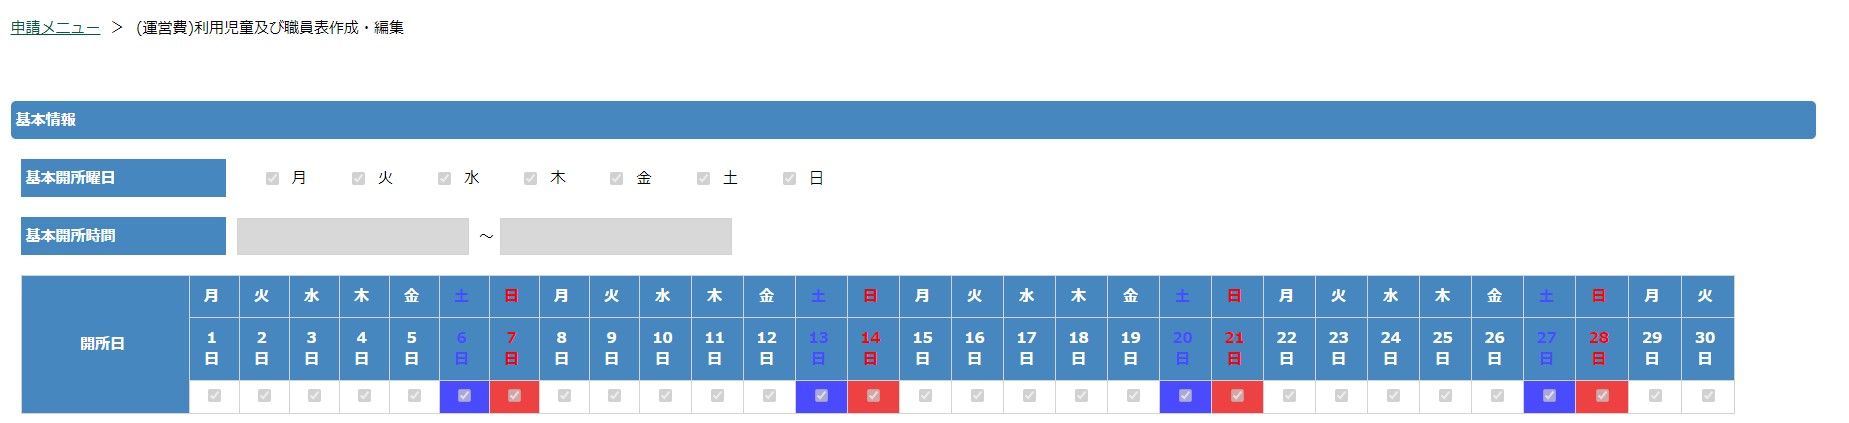Toggle the red Sunday 14日 checkbox

[873, 395]
